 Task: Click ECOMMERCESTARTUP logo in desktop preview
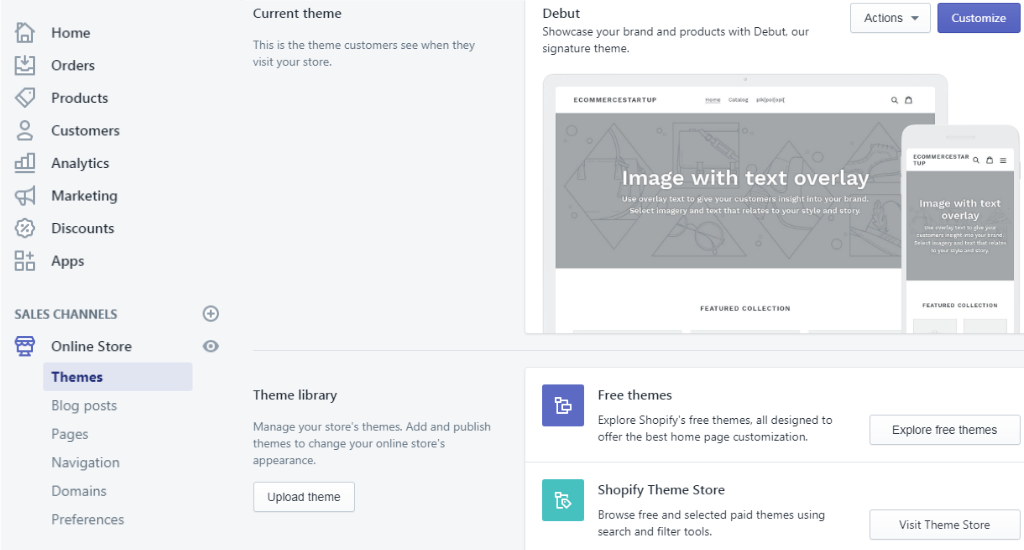(x=615, y=100)
